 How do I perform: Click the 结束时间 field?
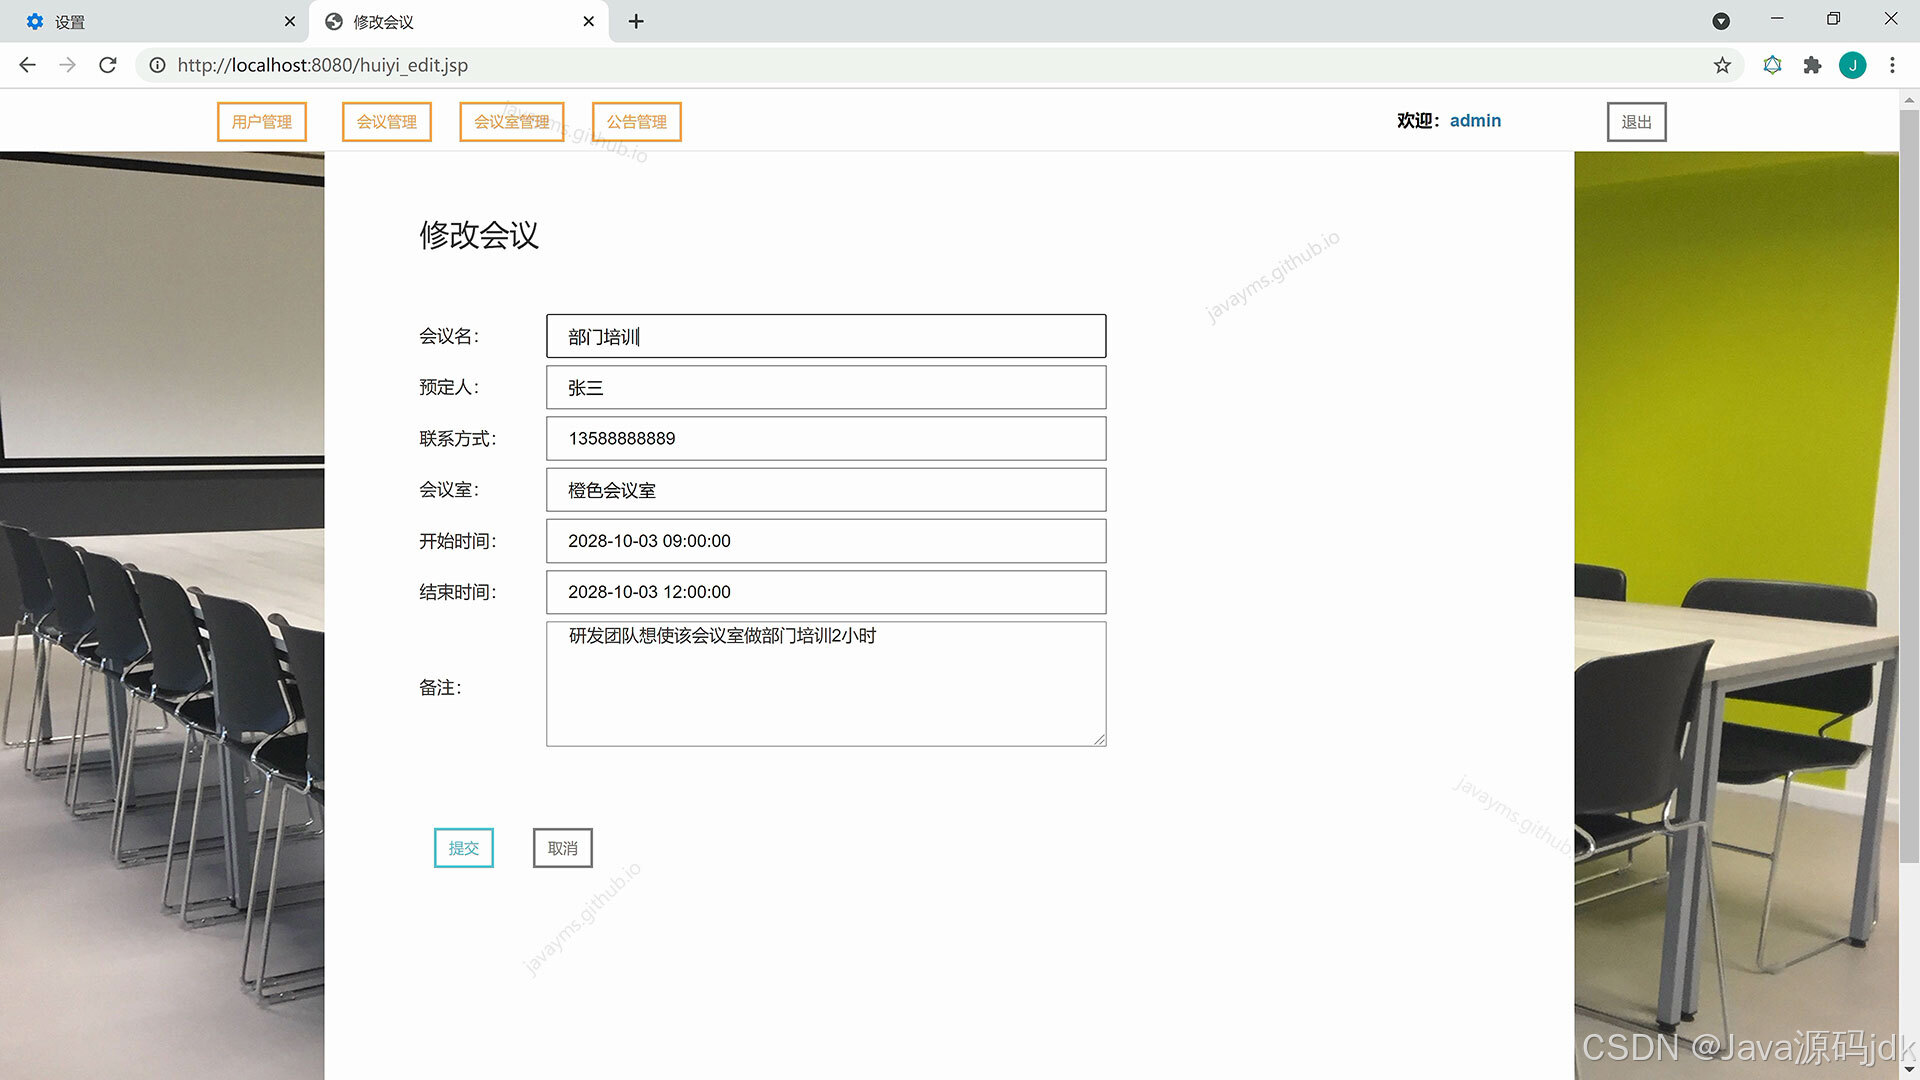tap(826, 592)
